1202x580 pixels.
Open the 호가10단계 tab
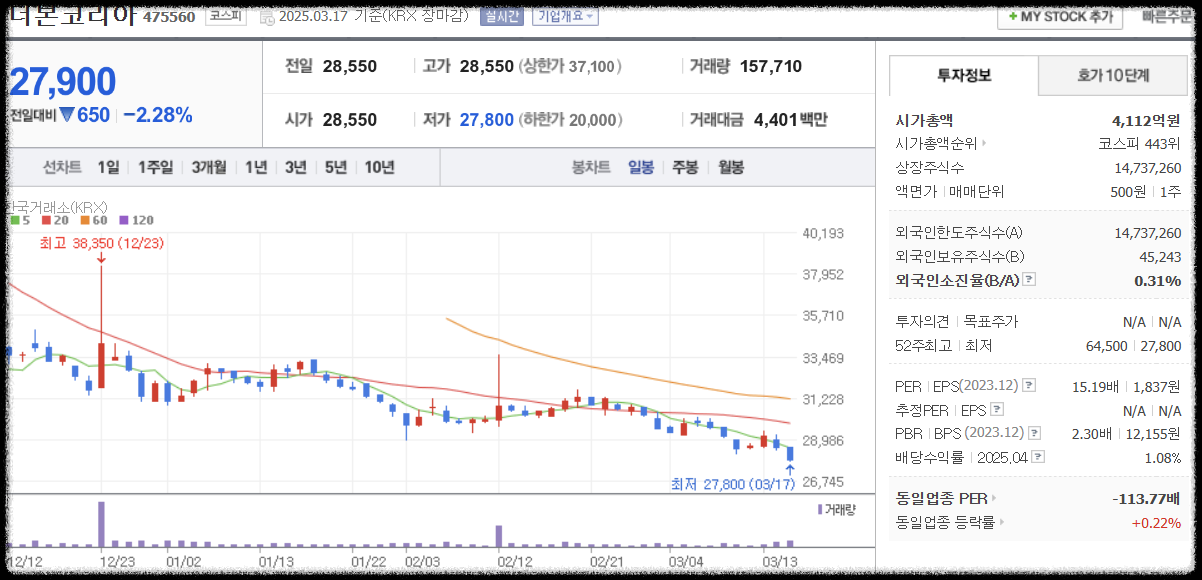(x=1113, y=75)
